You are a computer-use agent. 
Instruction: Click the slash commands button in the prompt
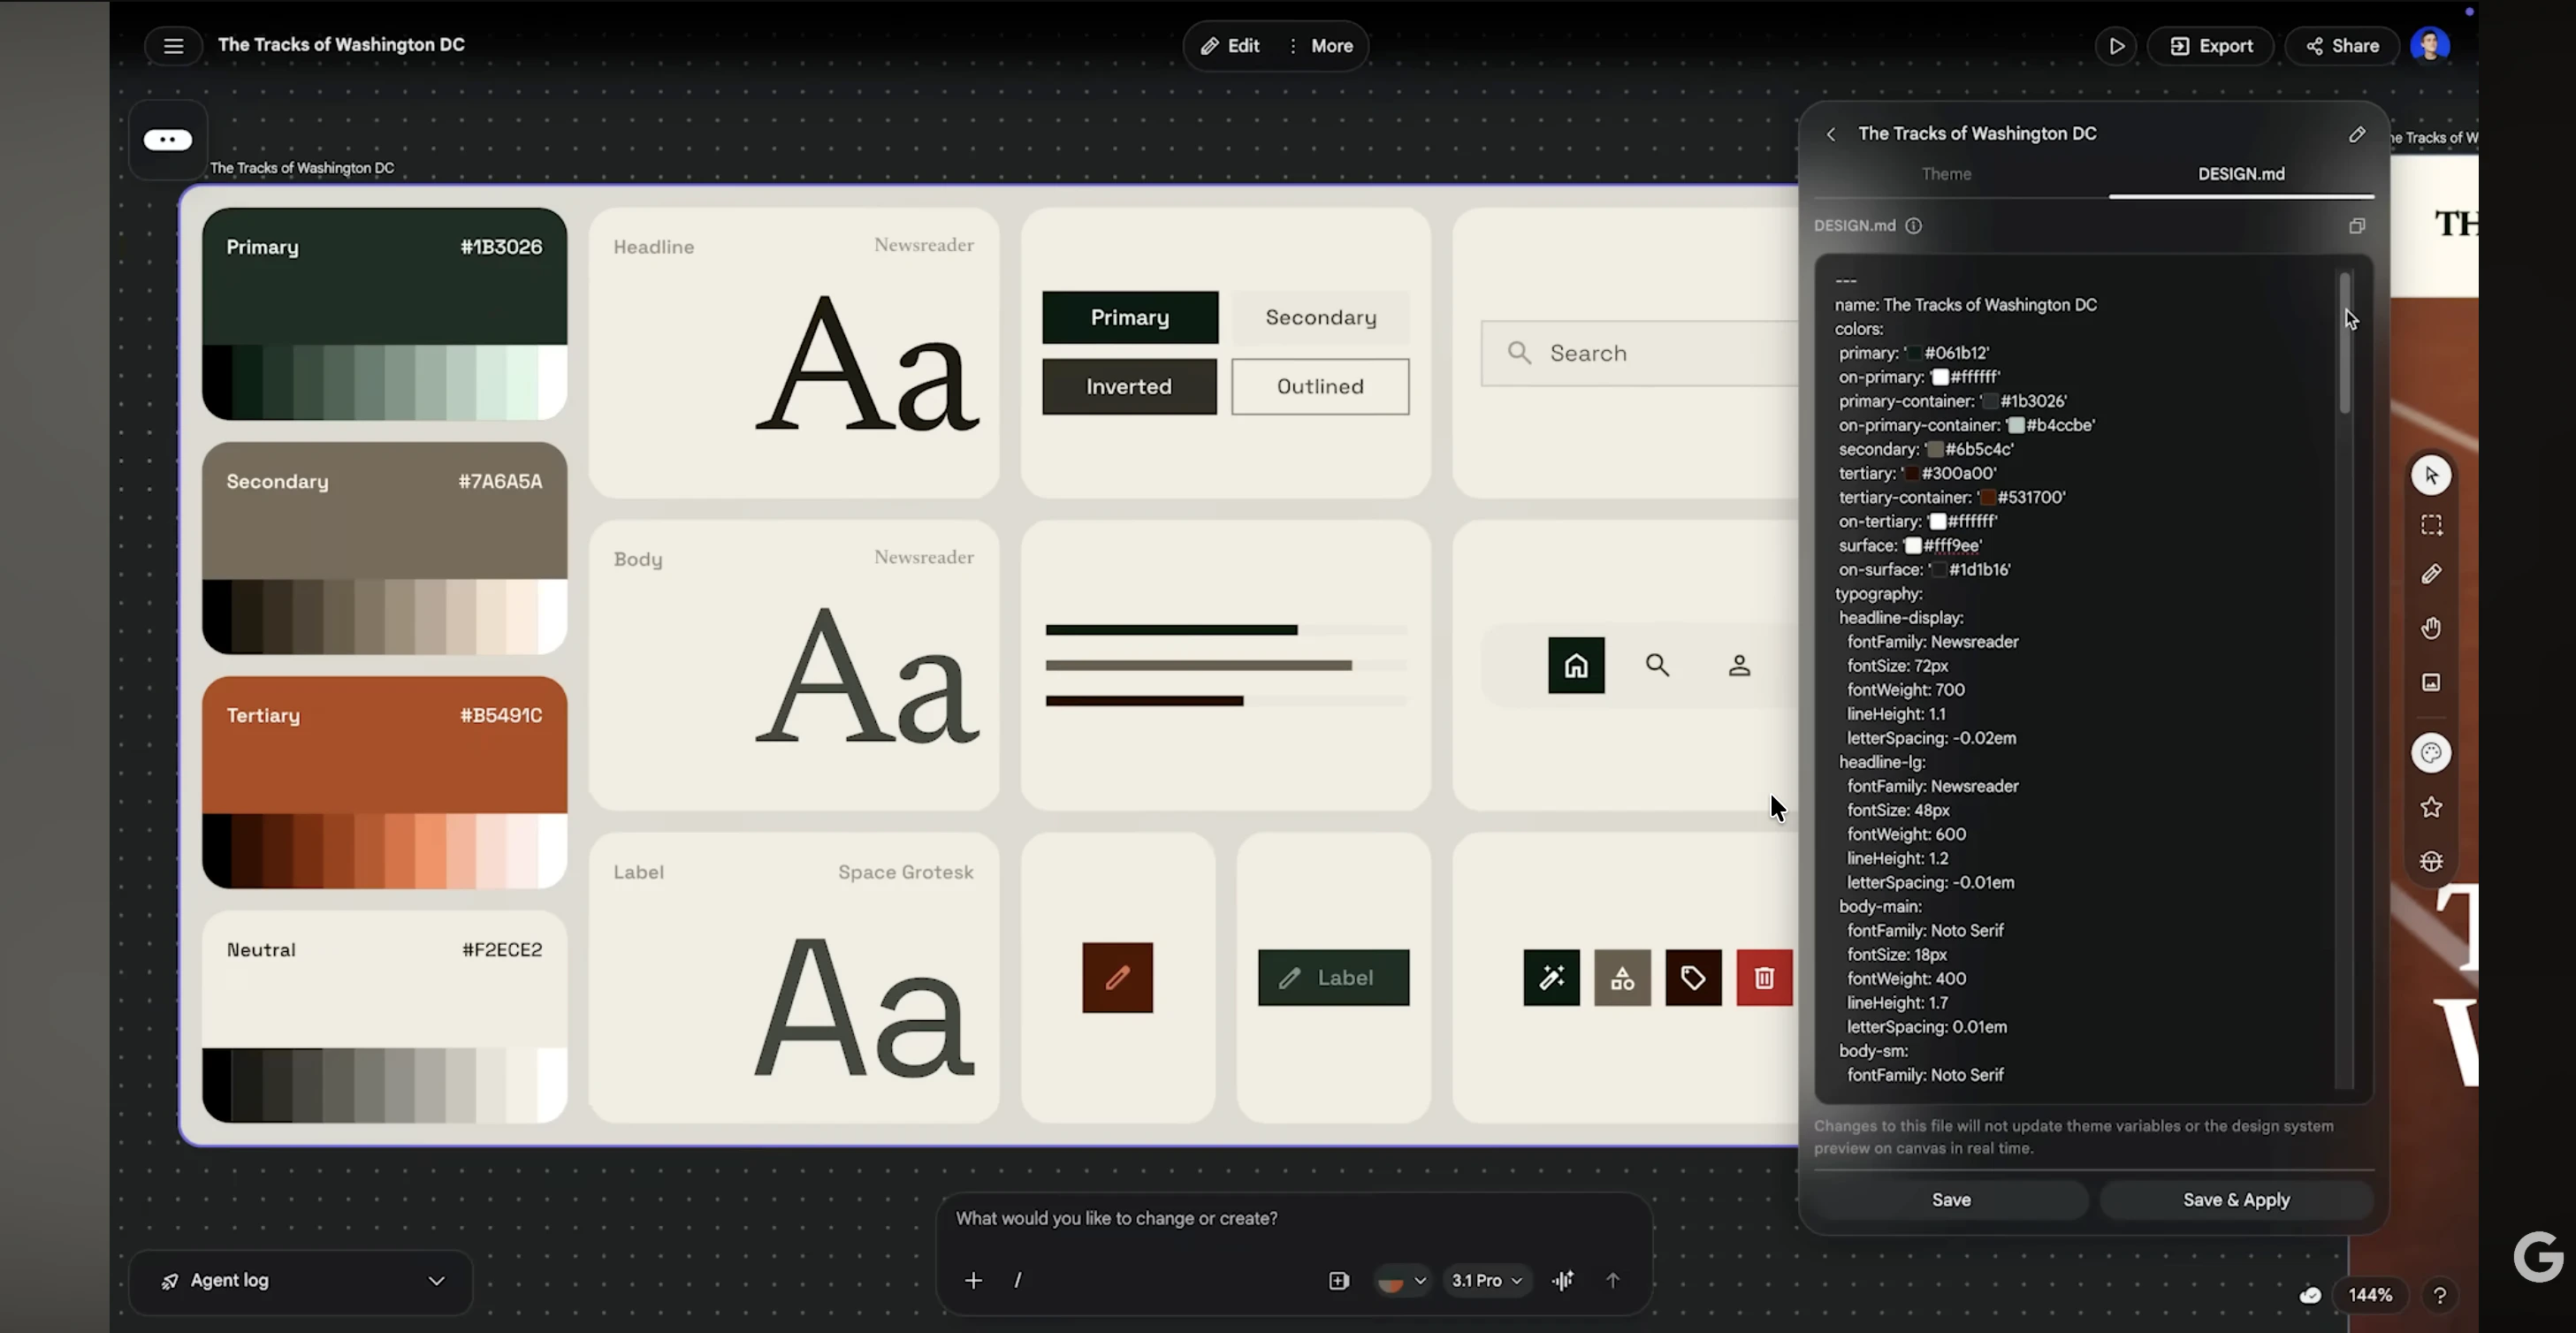(1017, 1281)
